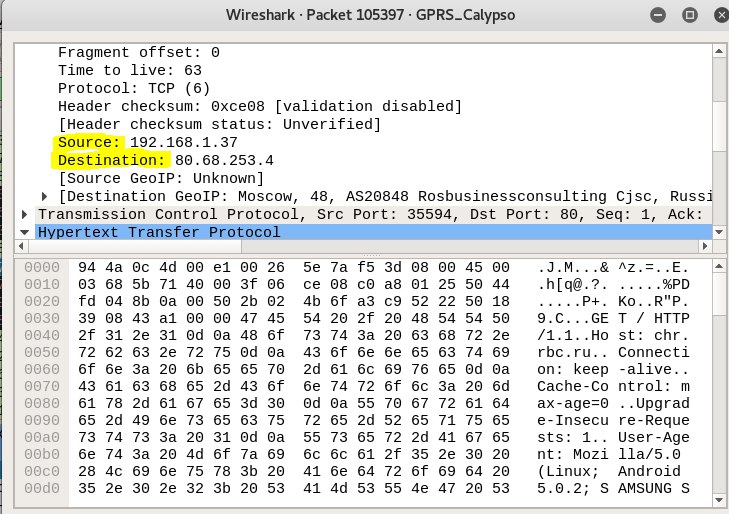Click ASCII text 'T / HTTP' in hex pane
Viewport: 729px width, 514px height.
pyautogui.click(x=653, y=318)
